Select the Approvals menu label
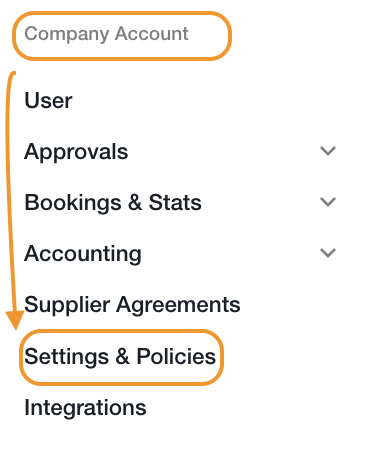The height and width of the screenshot is (468, 366). pos(76,152)
